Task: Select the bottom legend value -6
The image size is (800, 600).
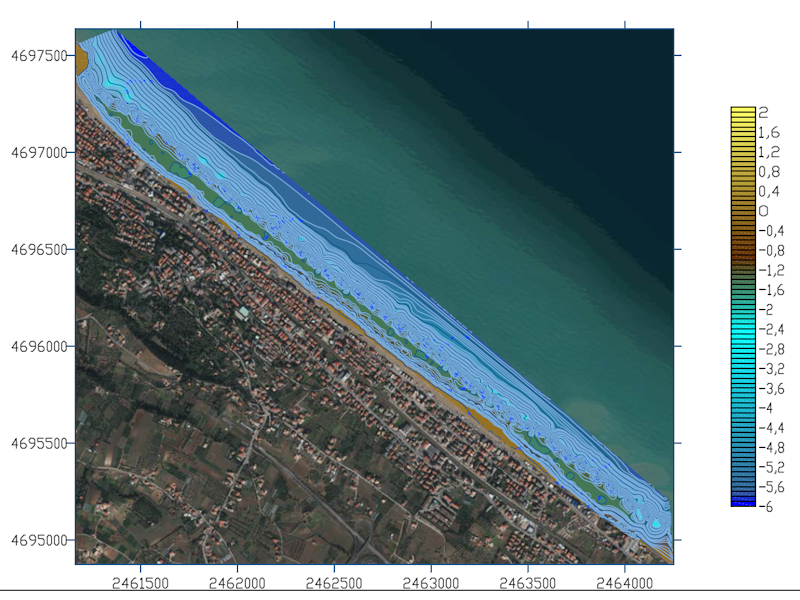Action: click(x=766, y=507)
